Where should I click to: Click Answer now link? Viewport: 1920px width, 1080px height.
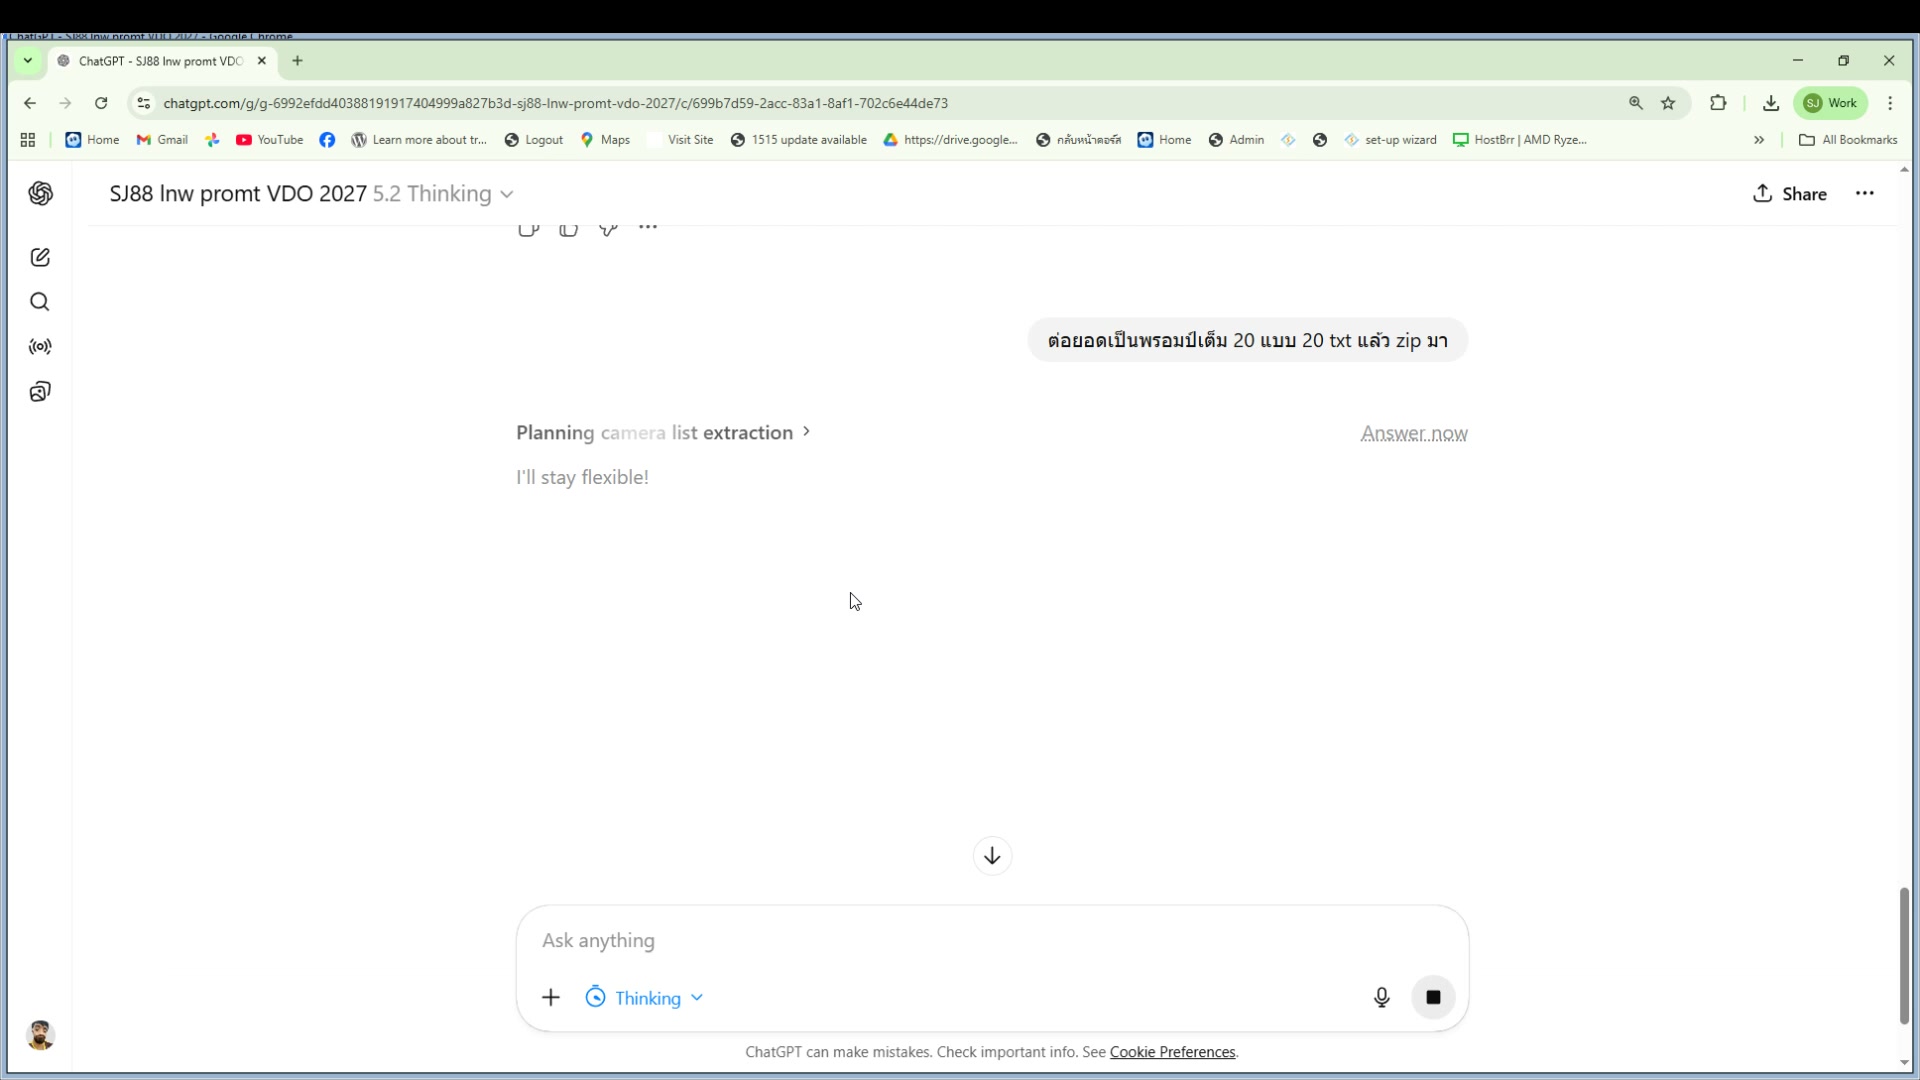1413,433
